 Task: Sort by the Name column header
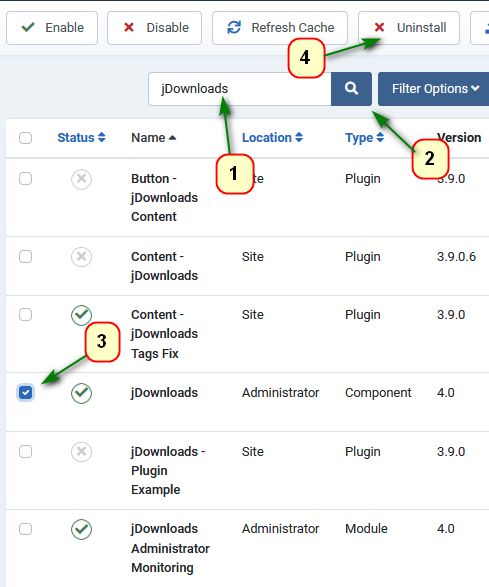click(154, 137)
